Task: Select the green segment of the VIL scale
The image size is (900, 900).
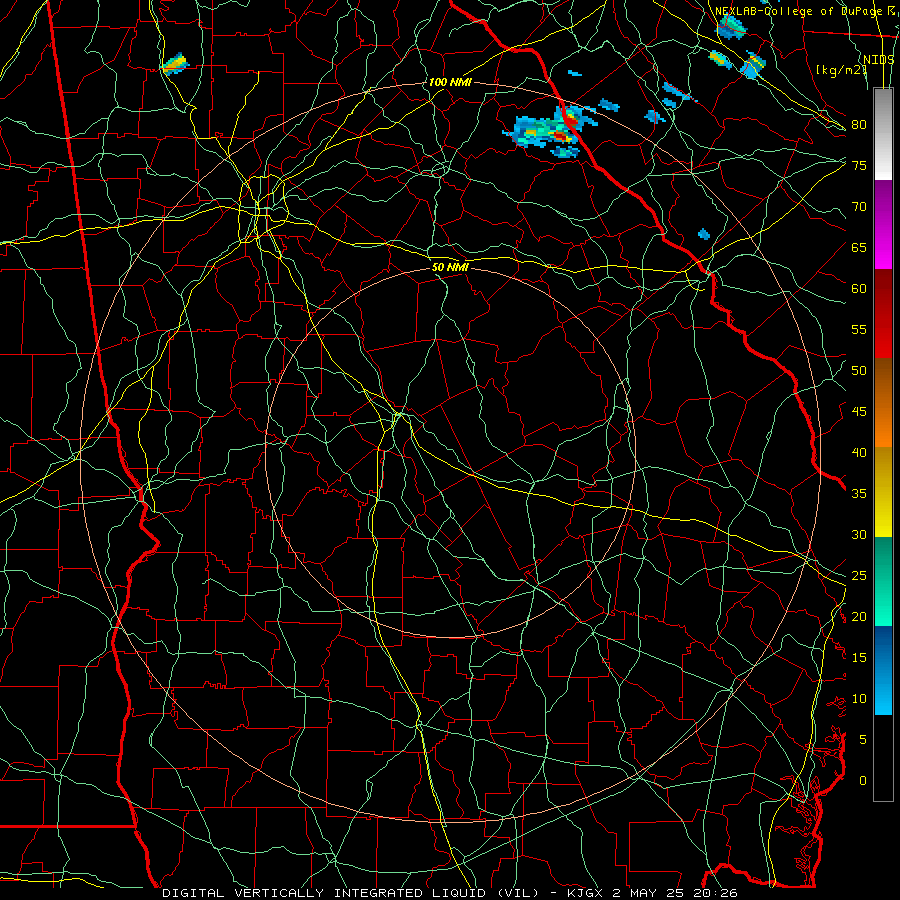Action: pyautogui.click(x=883, y=581)
